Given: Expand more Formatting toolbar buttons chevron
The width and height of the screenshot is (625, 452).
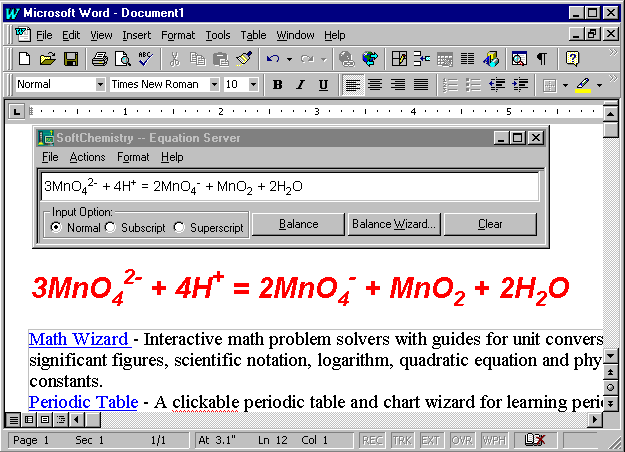Looking at the screenshot, I should point(613,78).
